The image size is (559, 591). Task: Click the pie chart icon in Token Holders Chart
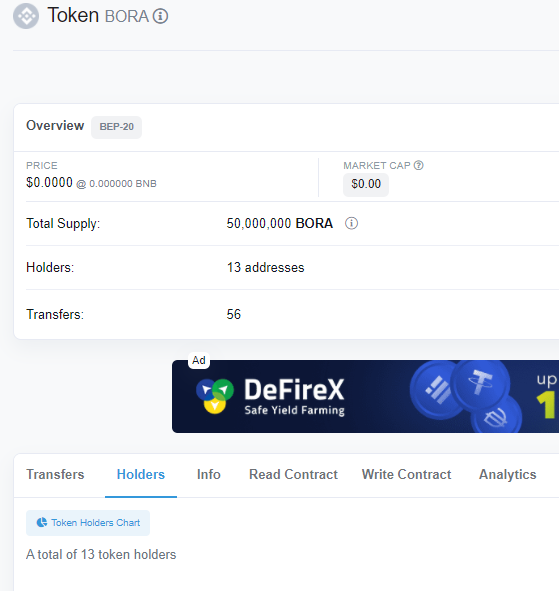pyautogui.click(x=42, y=522)
